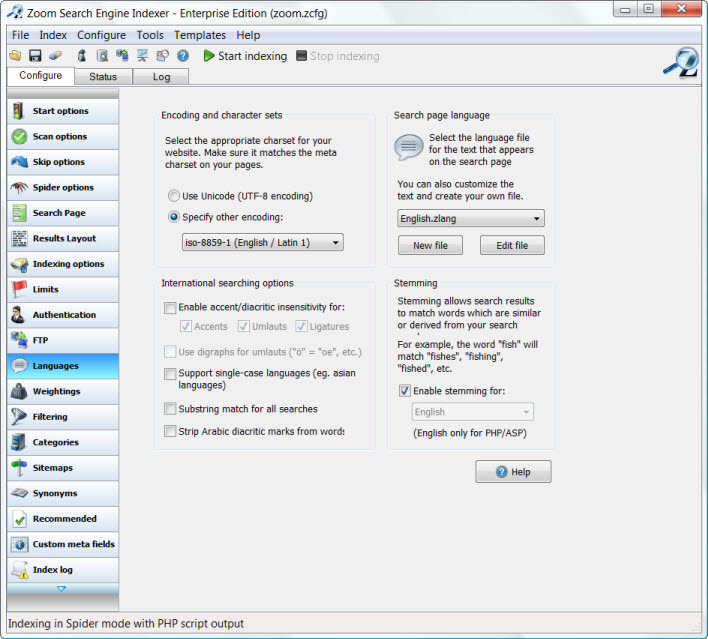Click the wizard person toolbar icon

pyautogui.click(x=82, y=56)
